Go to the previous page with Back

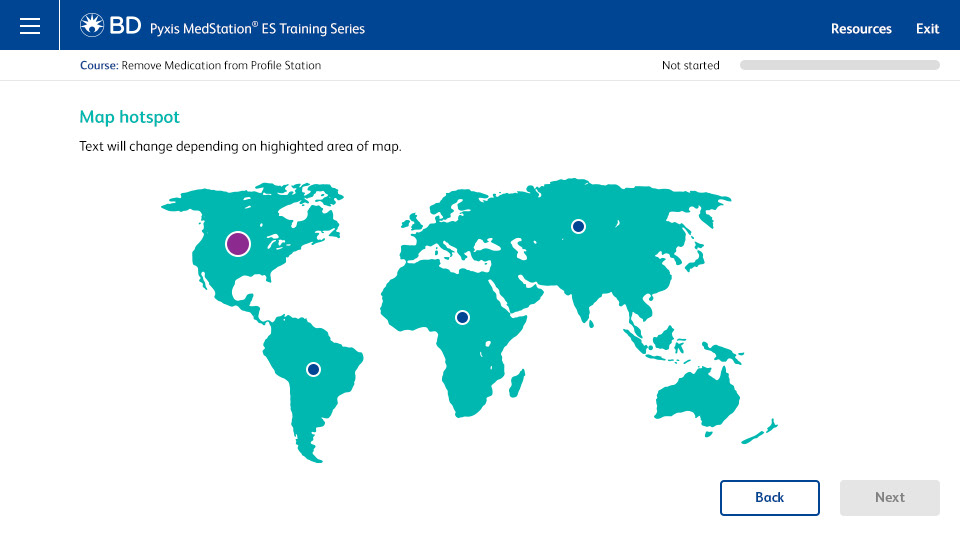770,497
